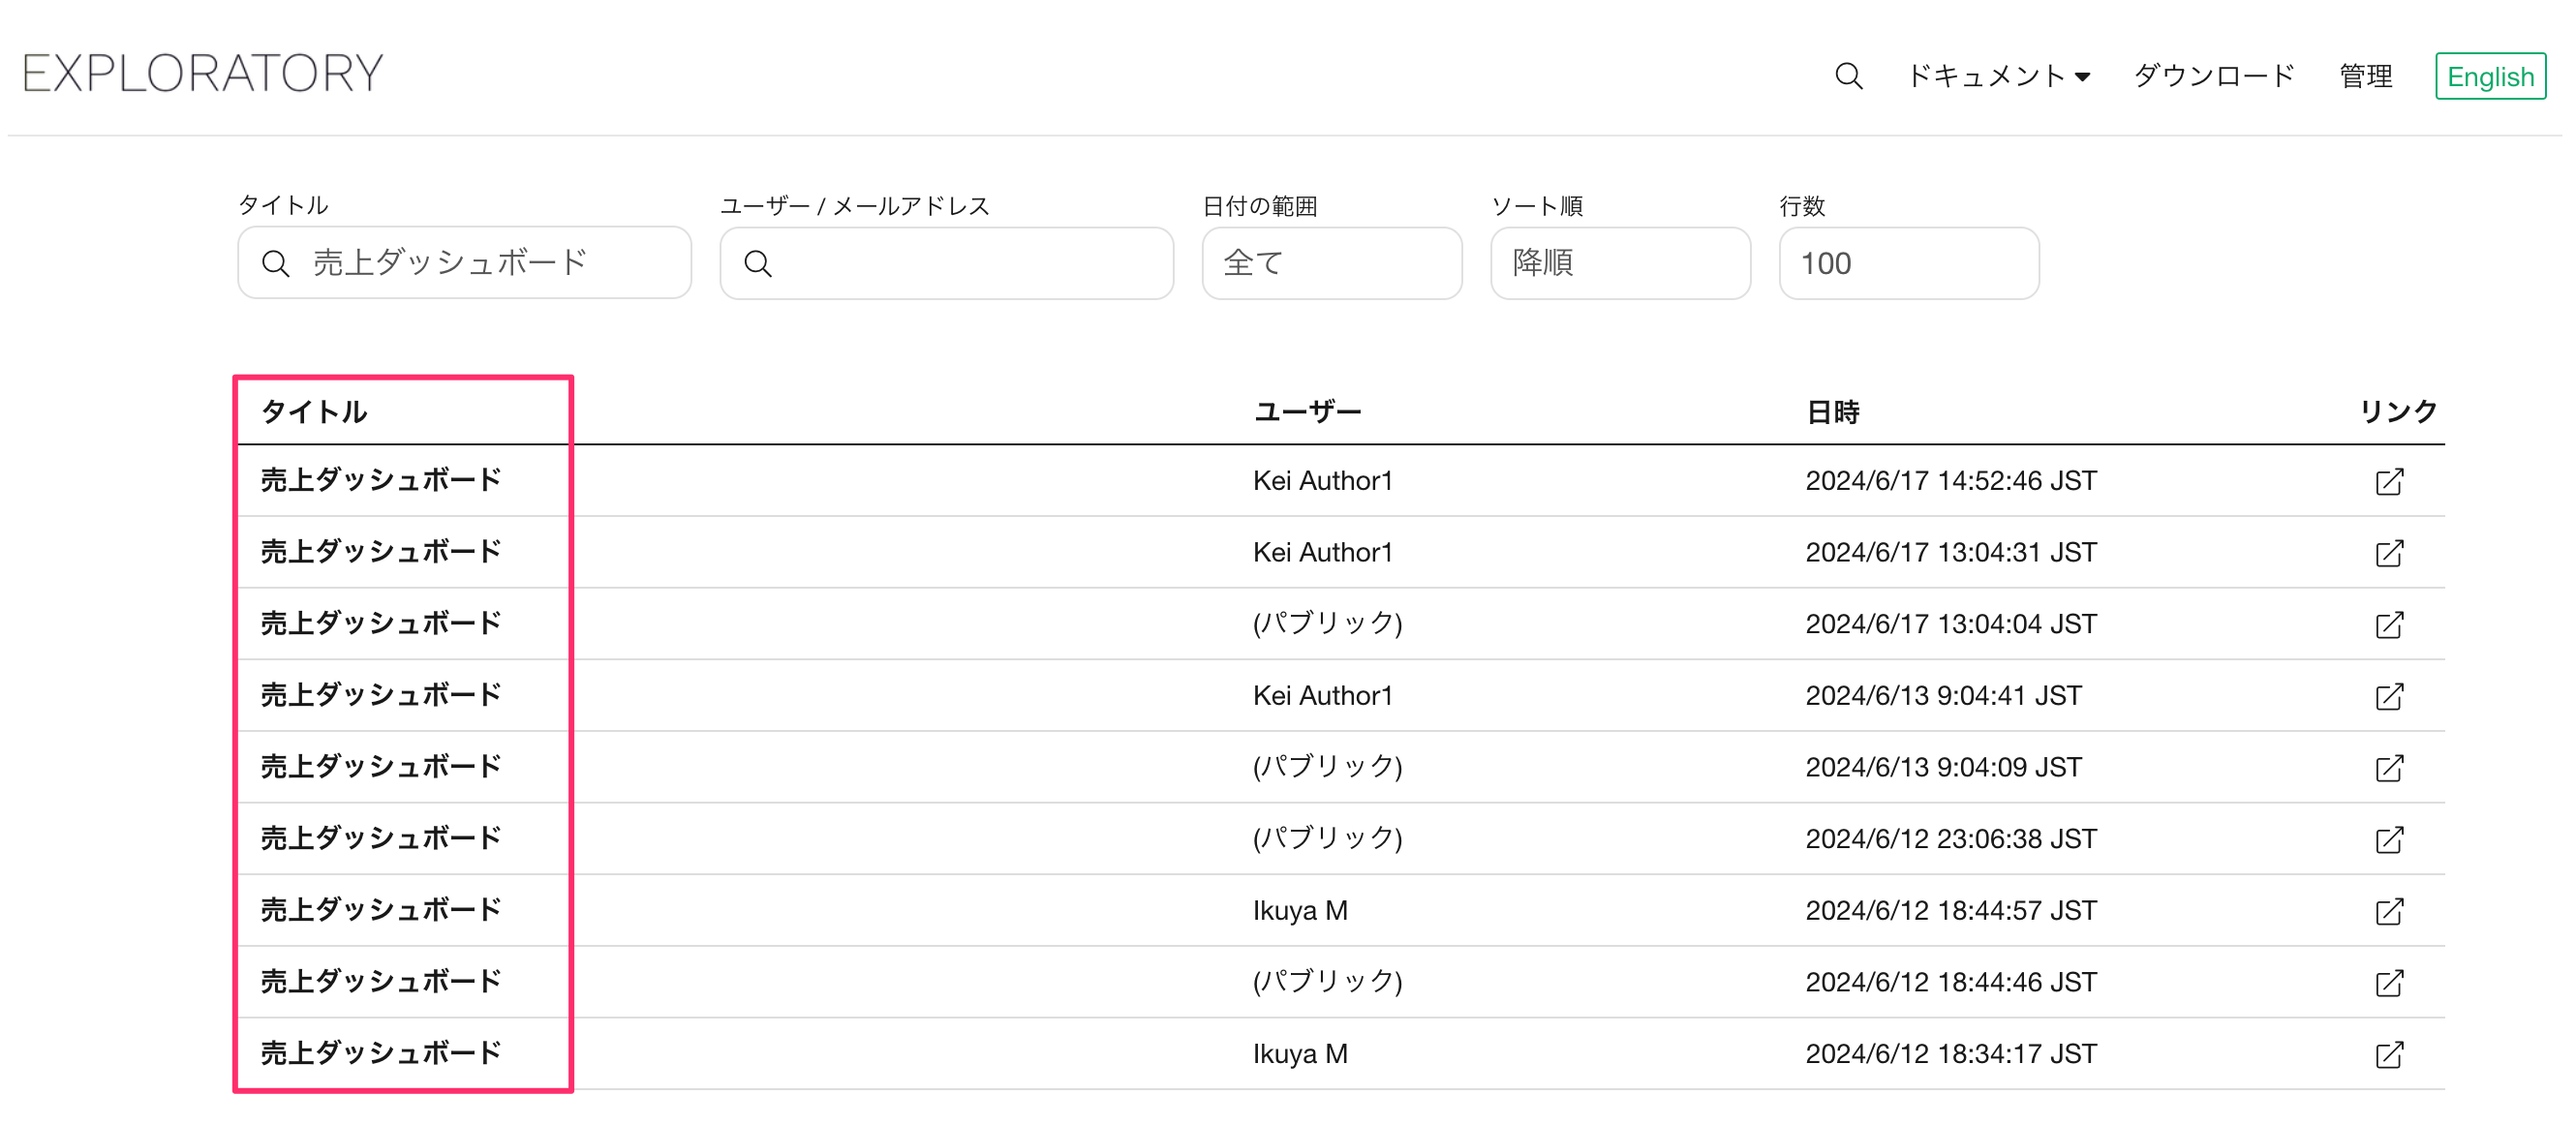Screen dimensions: 2576x1125
Task: Open external link for 14:52:46 row
Action: coord(2389,481)
